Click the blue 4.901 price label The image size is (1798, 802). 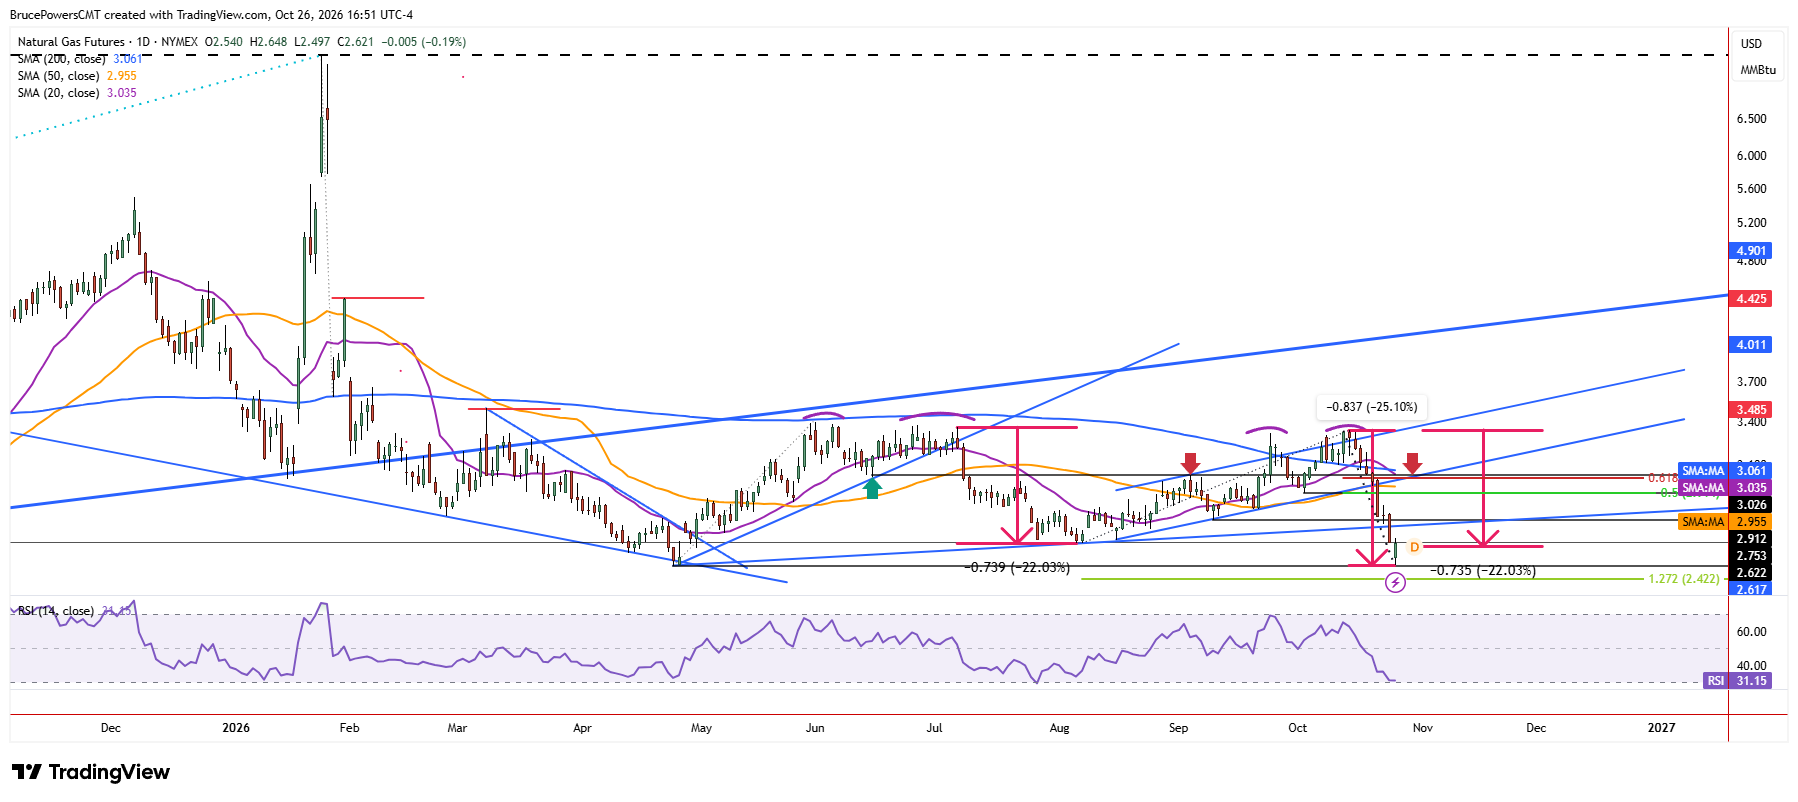[1751, 251]
